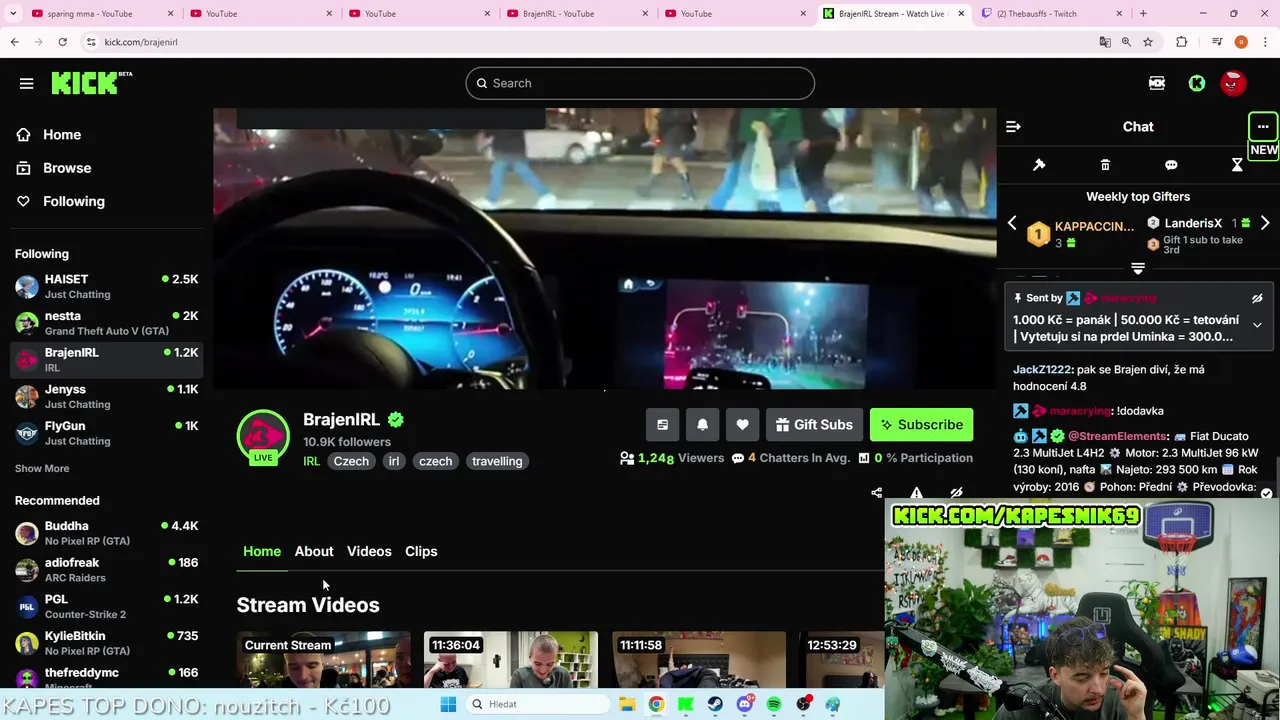
Task: Open Steam from the taskbar
Action: pos(715,704)
